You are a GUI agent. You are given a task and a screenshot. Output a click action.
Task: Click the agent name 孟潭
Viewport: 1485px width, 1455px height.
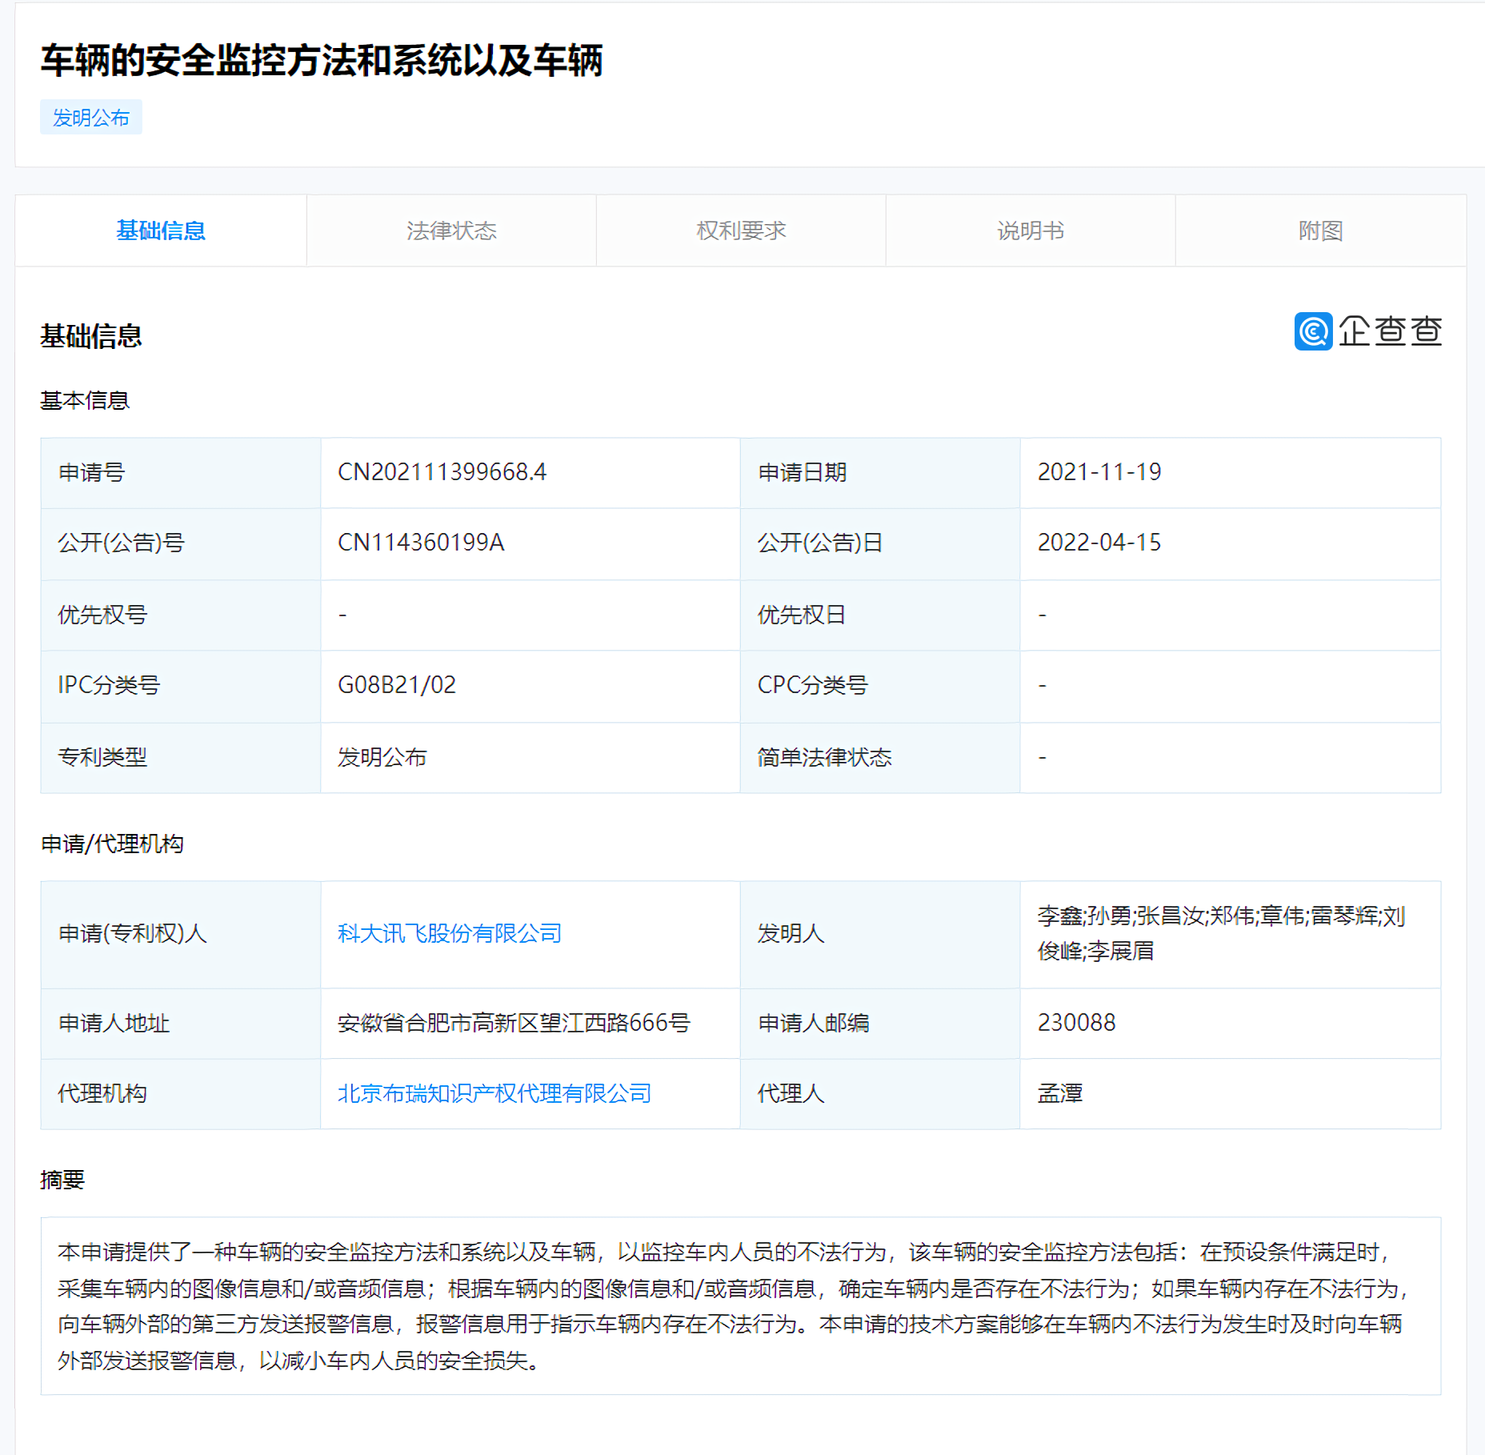click(1058, 1093)
